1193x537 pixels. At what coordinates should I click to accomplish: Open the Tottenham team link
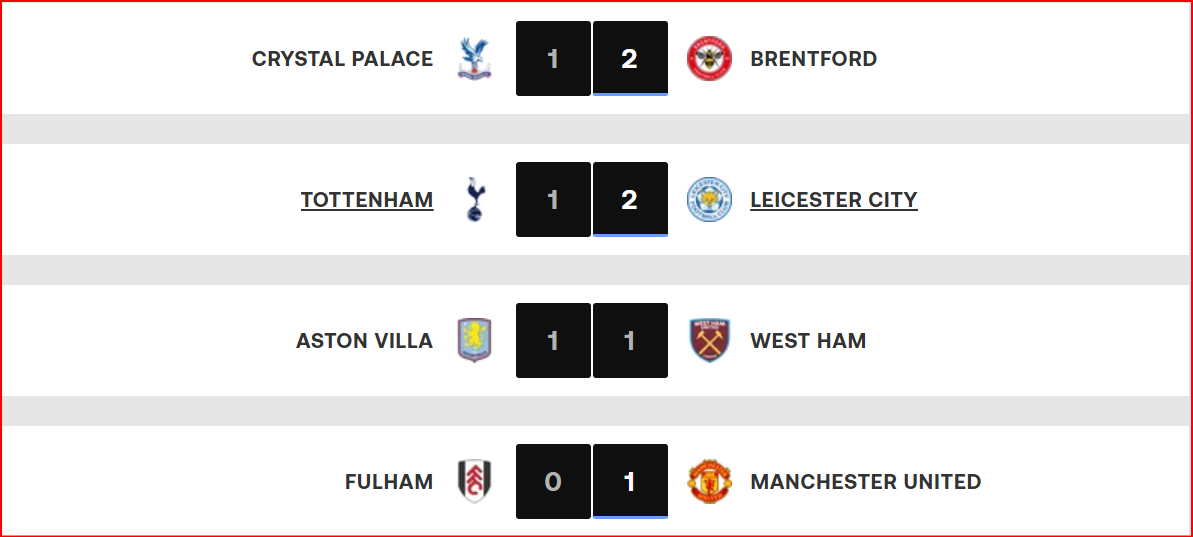pos(367,200)
